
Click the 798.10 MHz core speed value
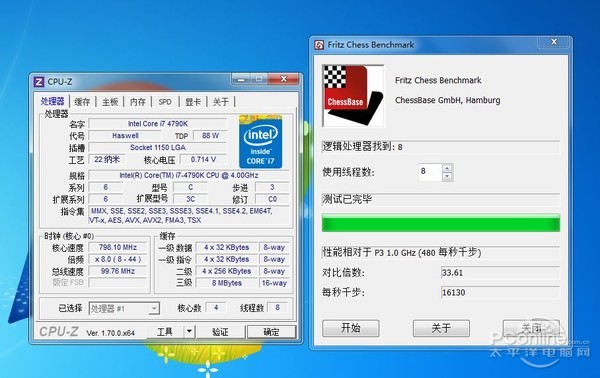click(118, 247)
